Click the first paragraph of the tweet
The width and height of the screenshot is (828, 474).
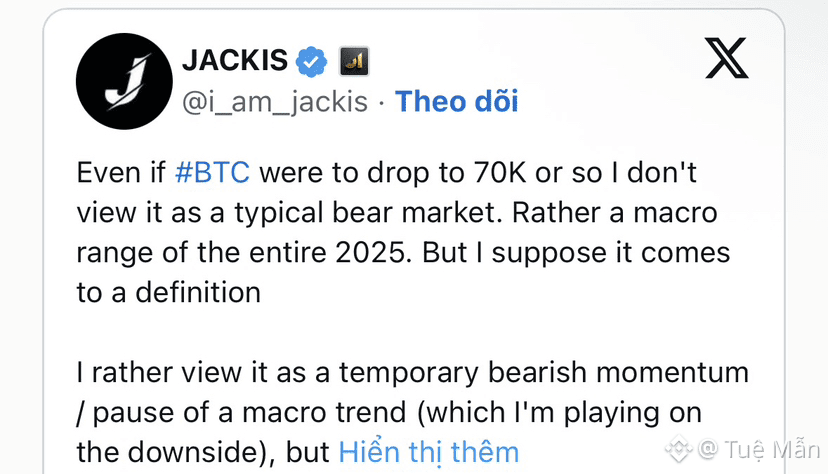pyautogui.click(x=400, y=232)
